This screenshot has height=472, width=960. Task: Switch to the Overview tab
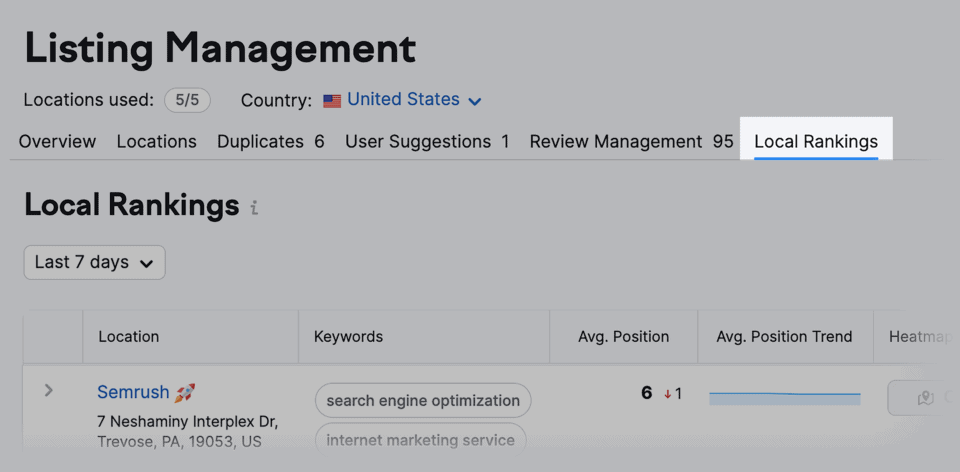57,142
